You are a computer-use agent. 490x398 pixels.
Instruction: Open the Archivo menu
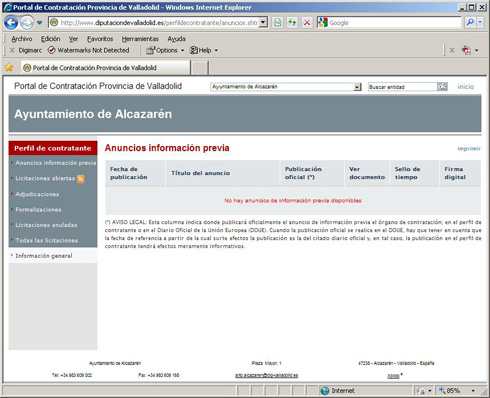click(x=22, y=39)
